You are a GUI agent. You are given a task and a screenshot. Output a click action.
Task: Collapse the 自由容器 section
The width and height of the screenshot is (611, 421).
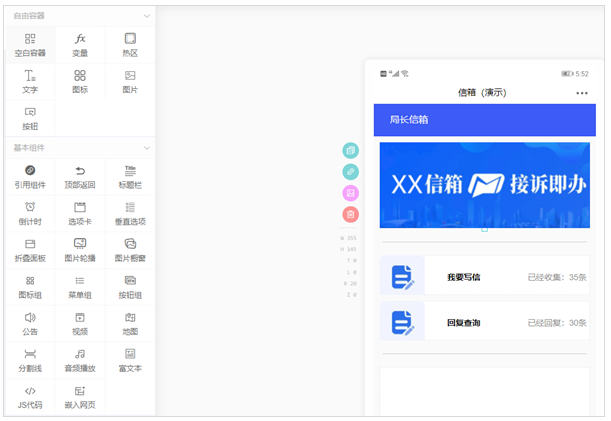click(x=147, y=16)
